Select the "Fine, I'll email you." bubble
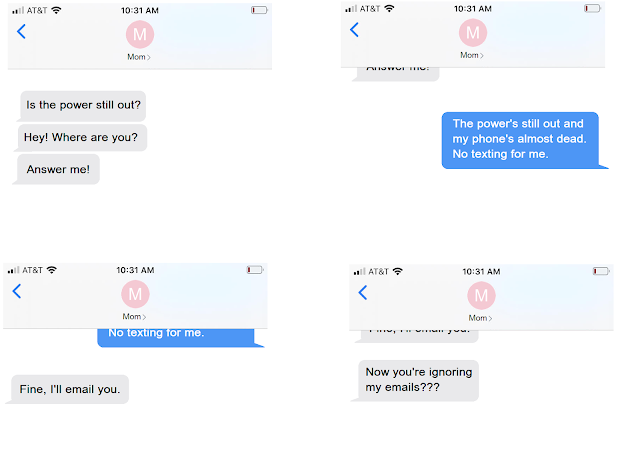The image size is (640, 458). [69, 389]
